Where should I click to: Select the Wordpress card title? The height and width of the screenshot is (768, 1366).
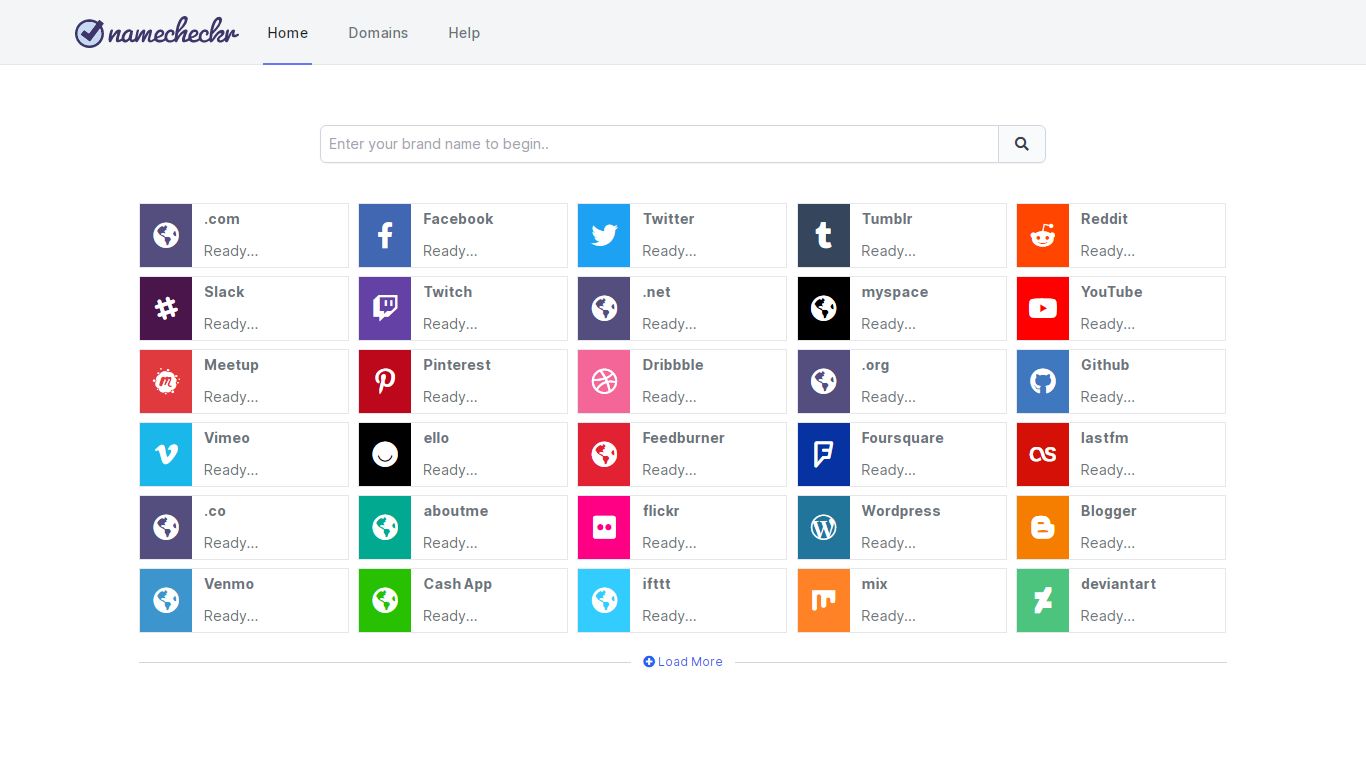[901, 511]
